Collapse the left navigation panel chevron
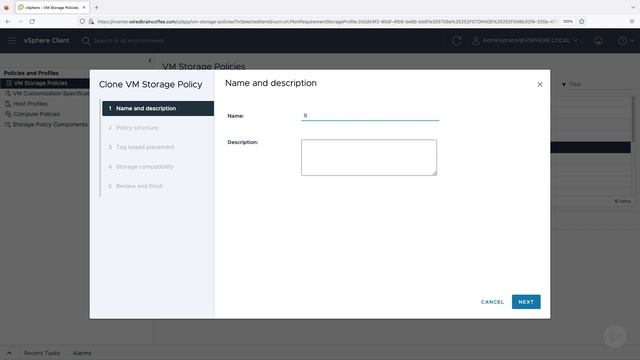Image resolution: width=640 pixels, height=360 pixels. (150, 60)
